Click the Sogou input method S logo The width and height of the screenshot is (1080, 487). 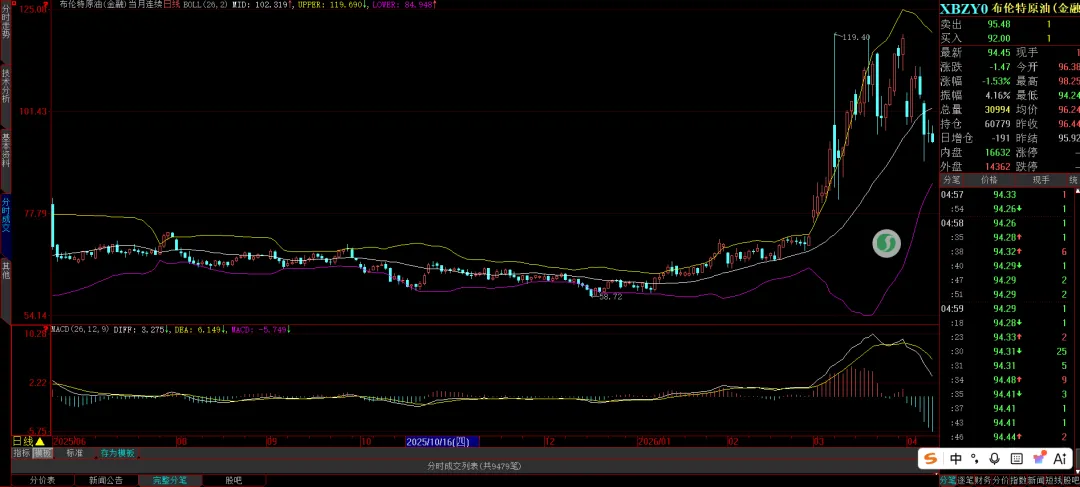click(x=931, y=458)
